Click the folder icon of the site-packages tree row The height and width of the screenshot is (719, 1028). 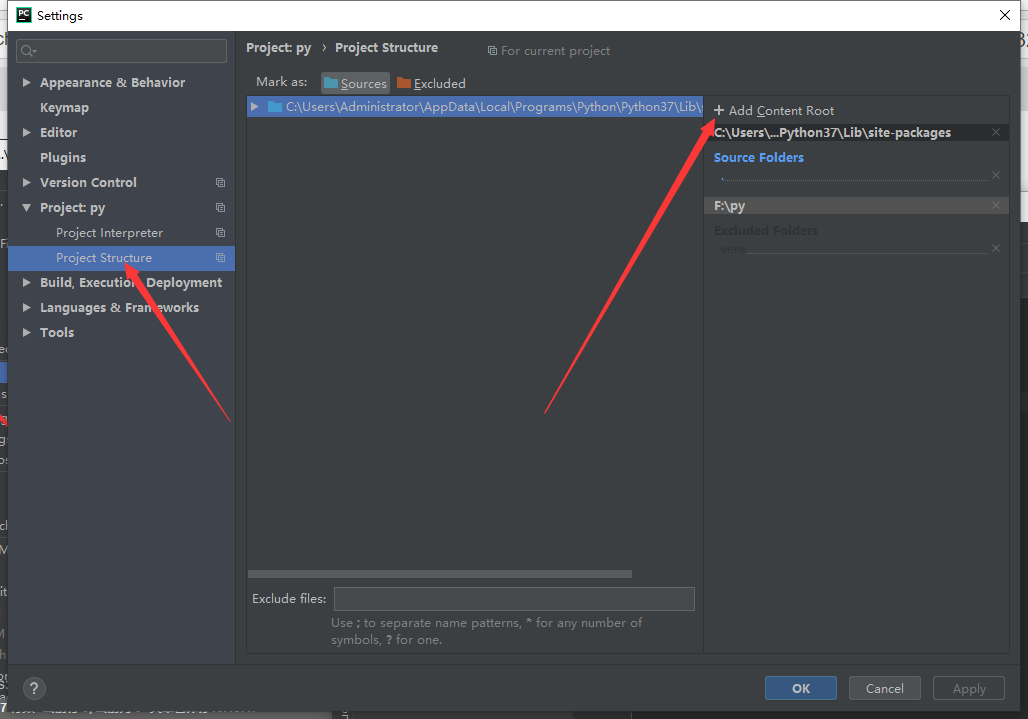point(275,107)
